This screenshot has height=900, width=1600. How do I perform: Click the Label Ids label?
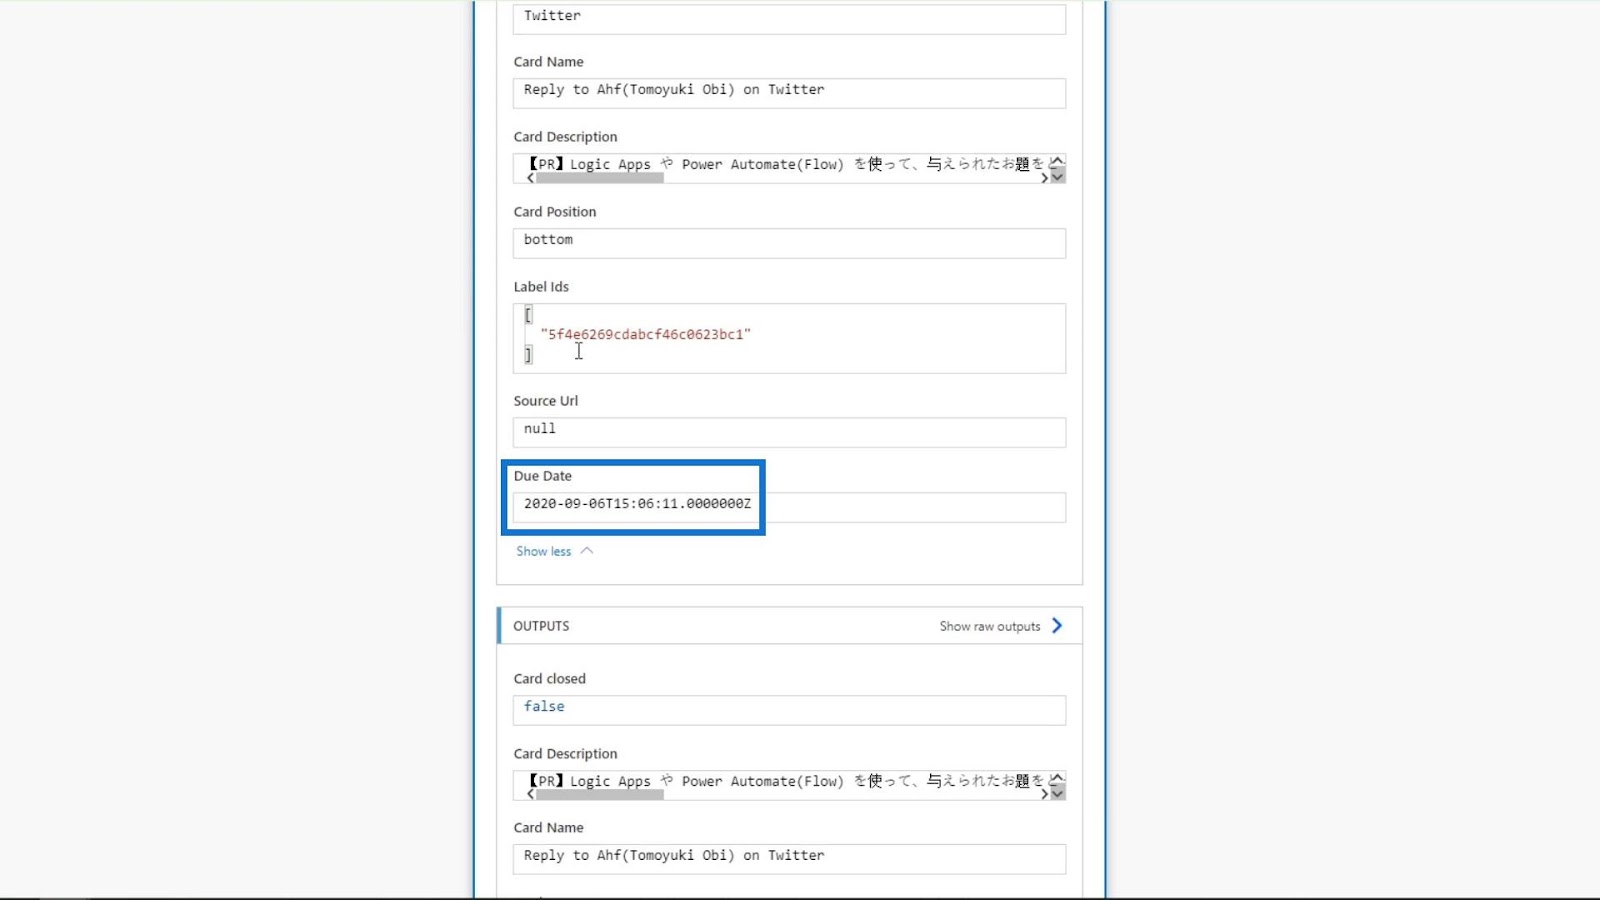[541, 287]
